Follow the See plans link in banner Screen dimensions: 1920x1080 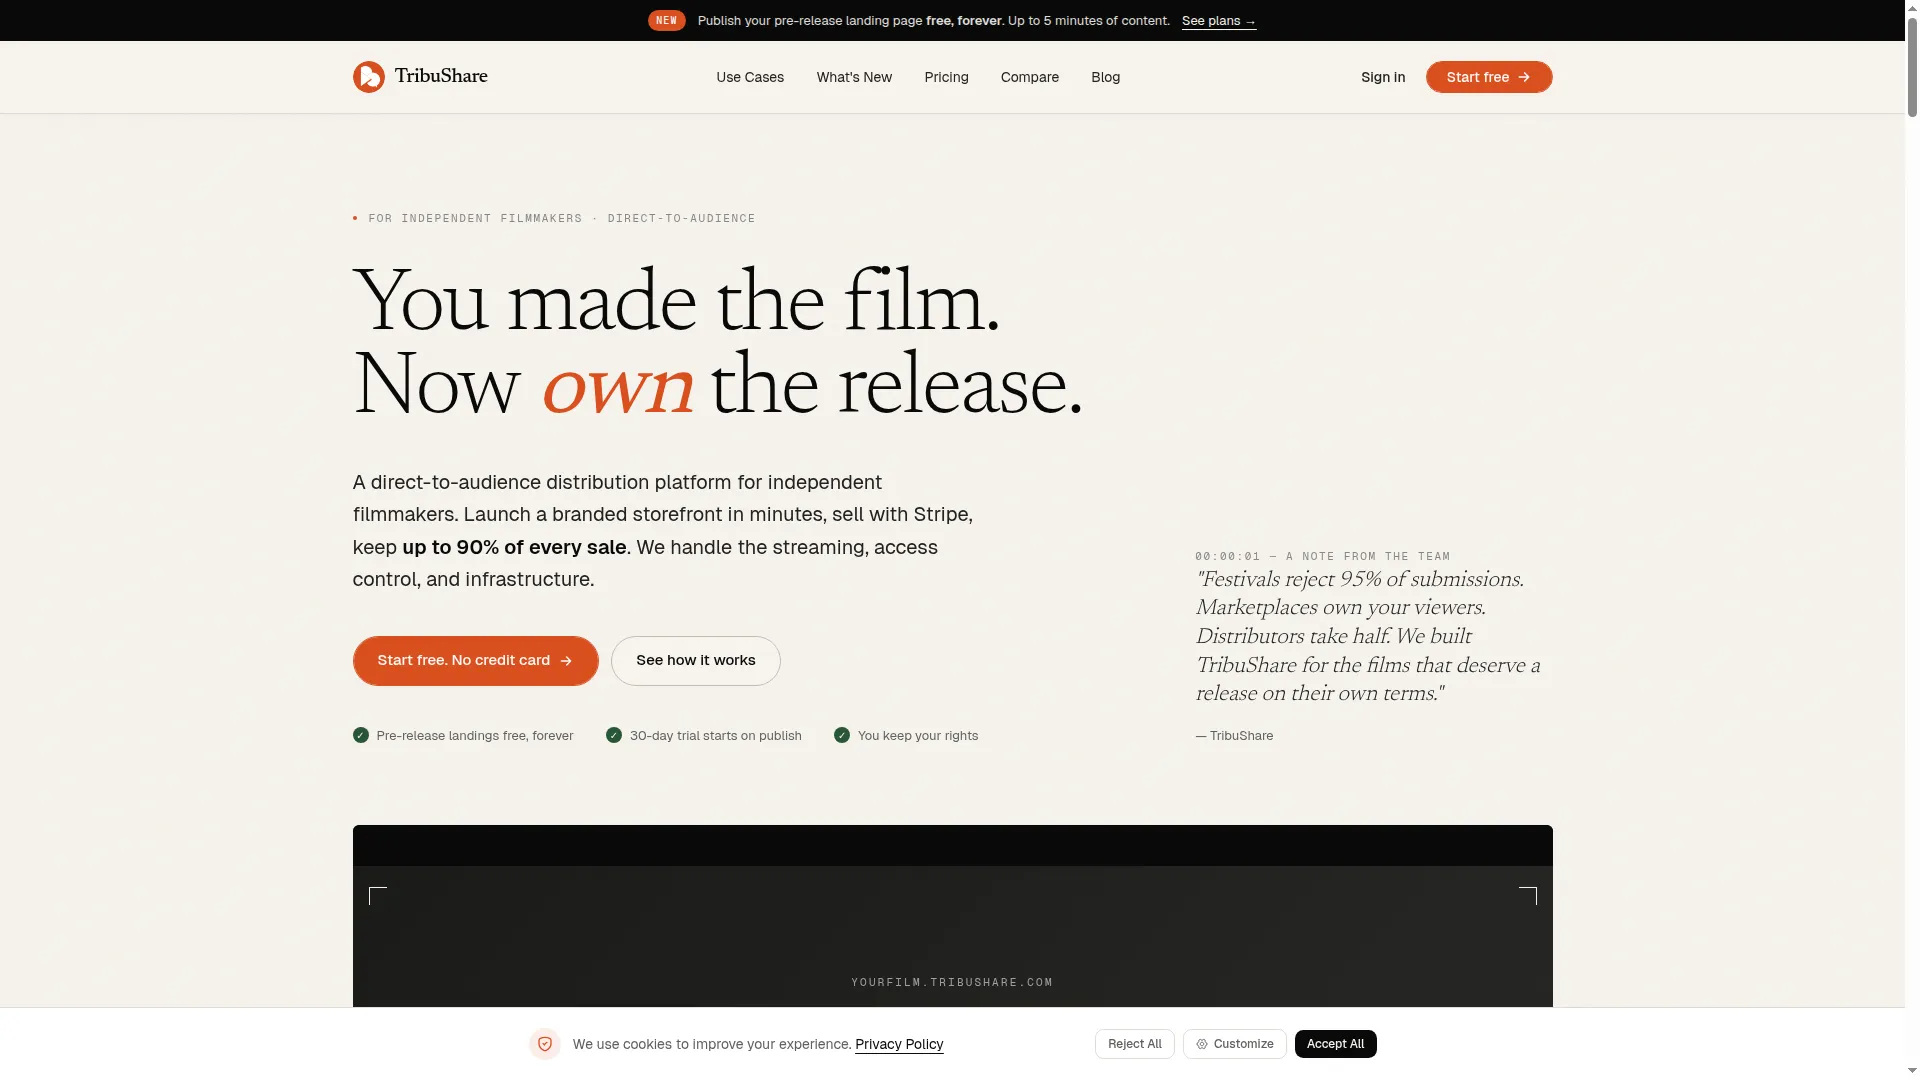tap(1219, 21)
